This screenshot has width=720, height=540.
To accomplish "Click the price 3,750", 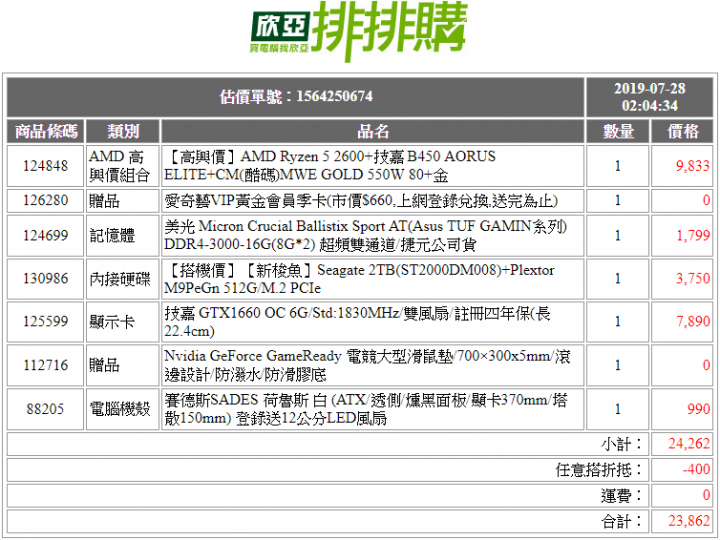I will 692,279.
